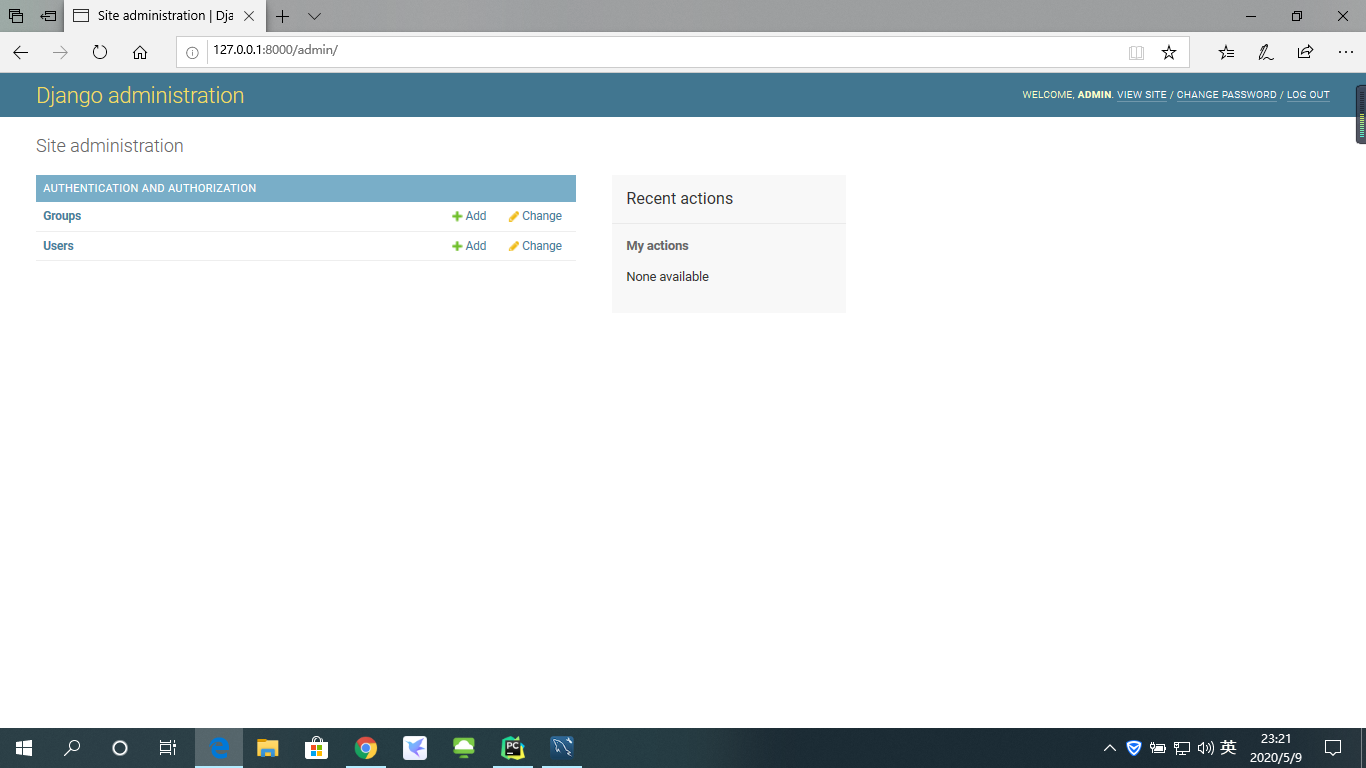Image resolution: width=1366 pixels, height=768 pixels.
Task: Open the clock and calendar
Action: 1275,748
